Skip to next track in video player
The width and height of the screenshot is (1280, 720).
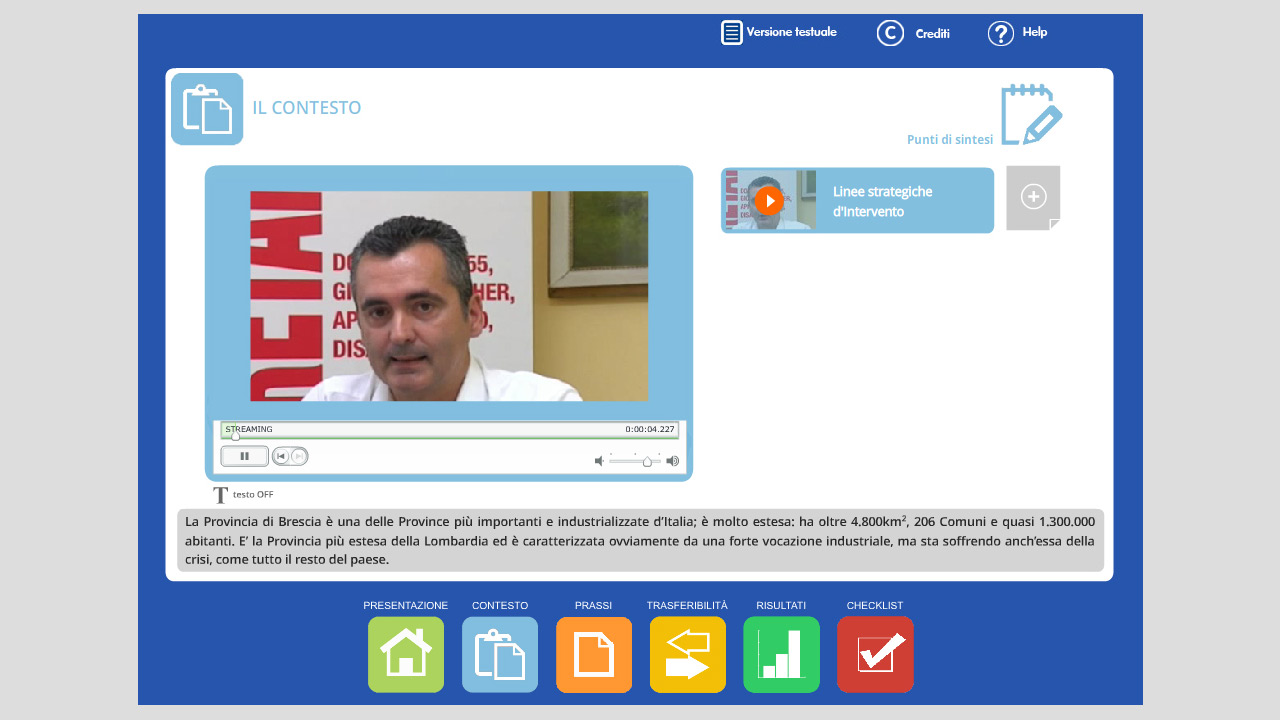pyautogui.click(x=298, y=456)
